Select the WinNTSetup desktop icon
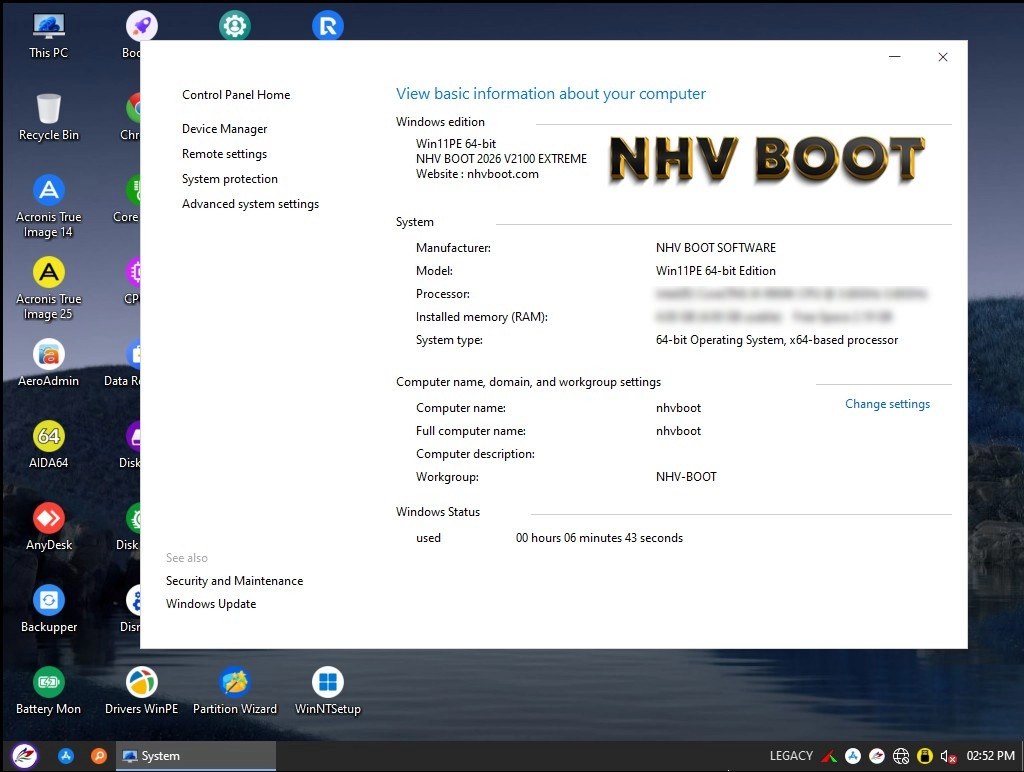1024x772 pixels. click(328, 690)
